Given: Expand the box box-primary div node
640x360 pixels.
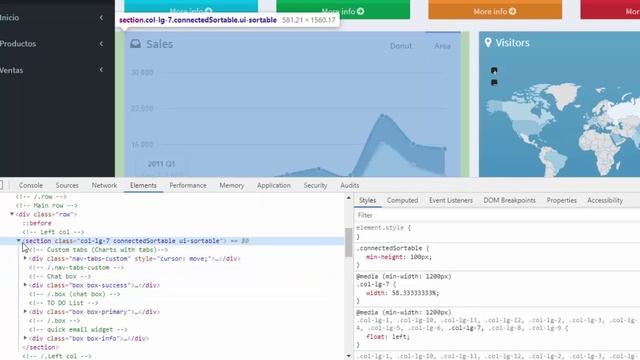Looking at the screenshot, I should (25, 311).
